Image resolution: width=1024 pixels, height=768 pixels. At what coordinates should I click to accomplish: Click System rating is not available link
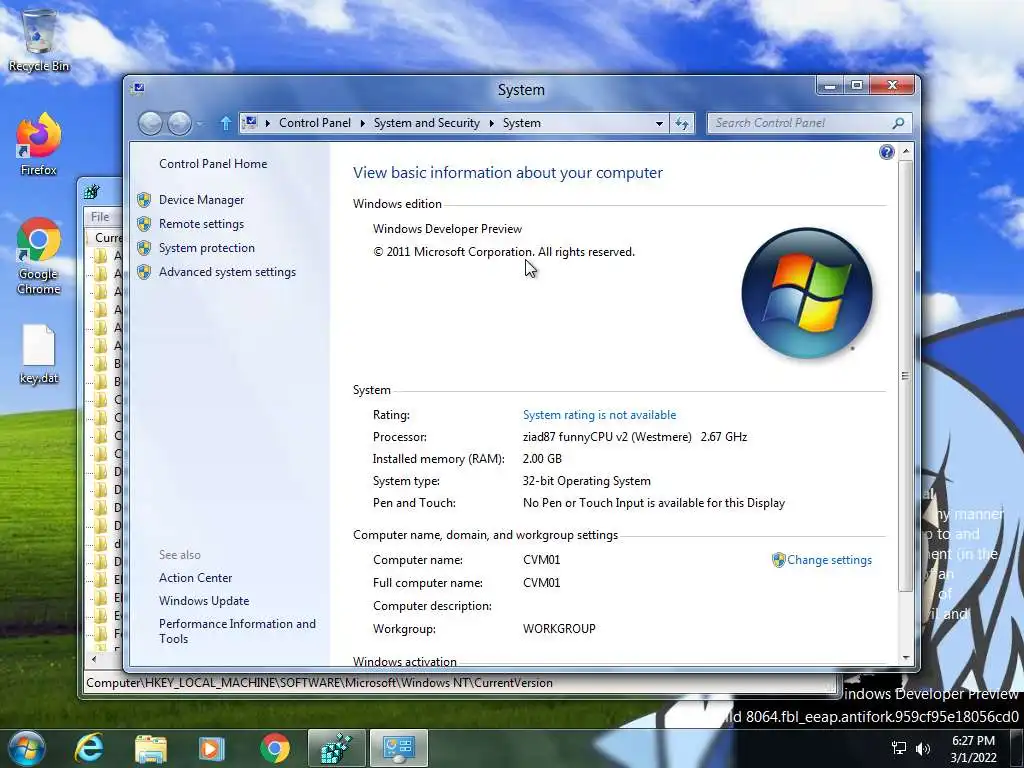[x=600, y=415]
